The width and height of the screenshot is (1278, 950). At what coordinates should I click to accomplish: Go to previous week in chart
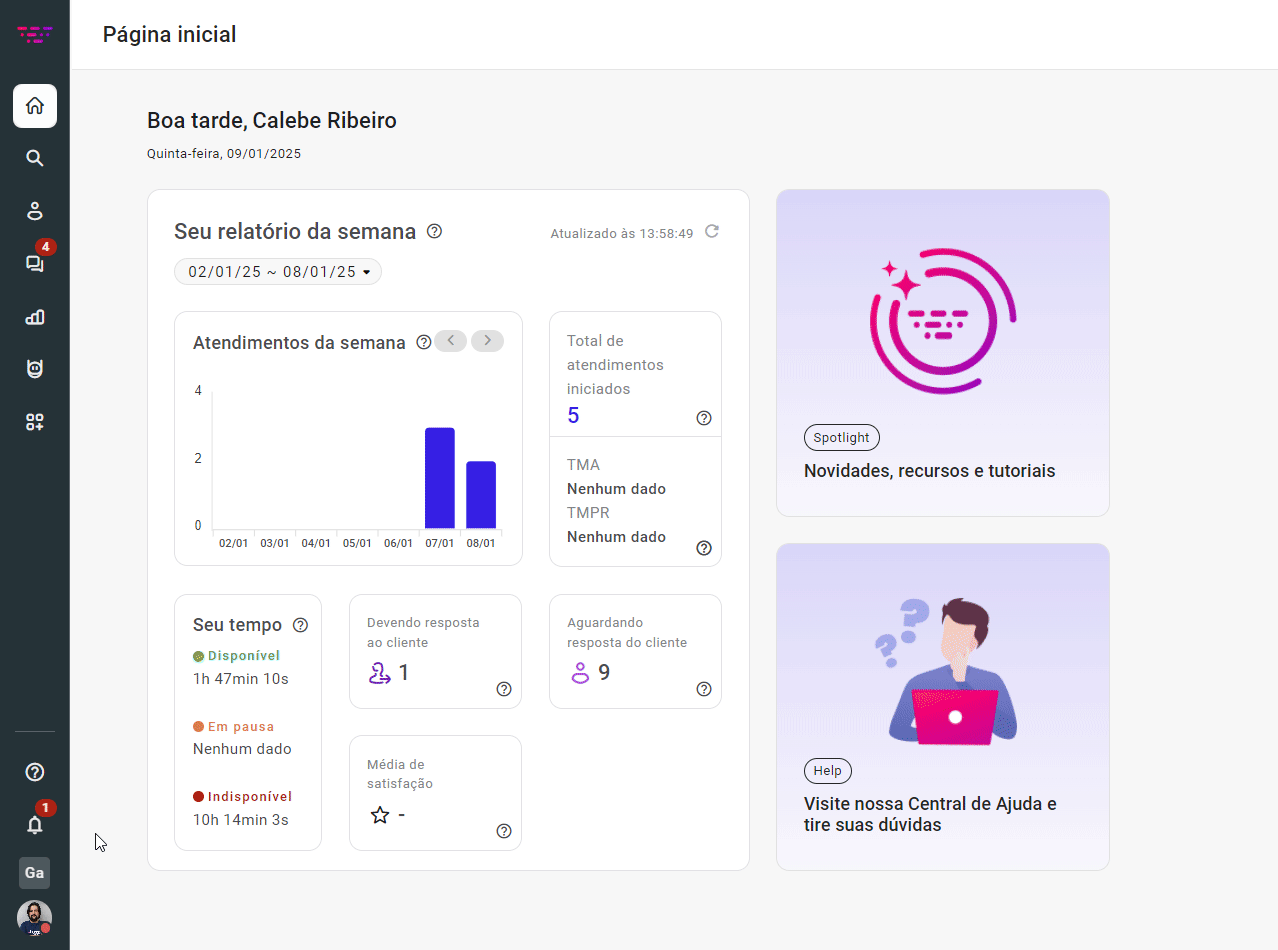click(x=451, y=341)
